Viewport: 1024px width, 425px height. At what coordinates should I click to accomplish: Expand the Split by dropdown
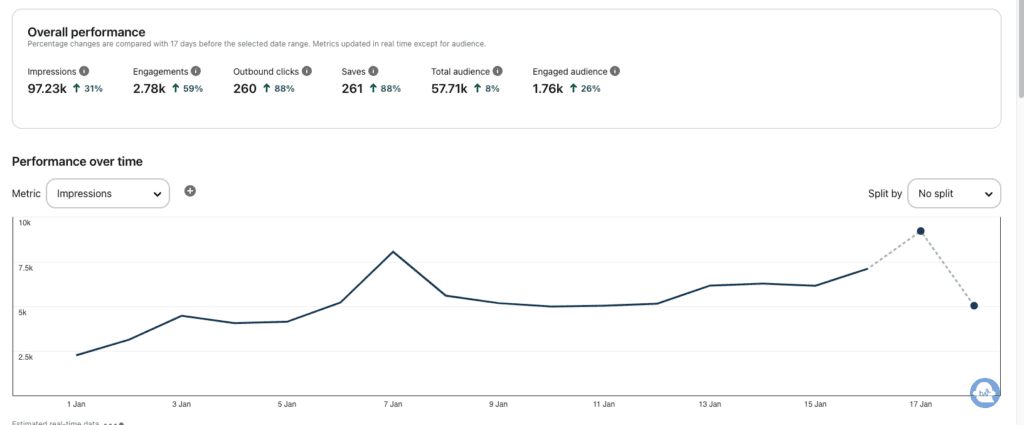[x=953, y=193]
